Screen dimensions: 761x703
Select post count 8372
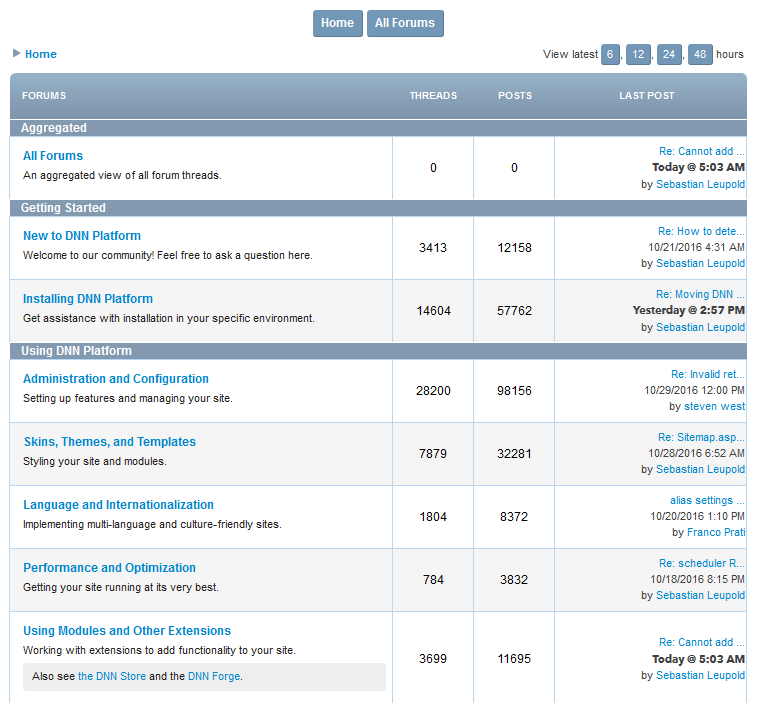(514, 517)
